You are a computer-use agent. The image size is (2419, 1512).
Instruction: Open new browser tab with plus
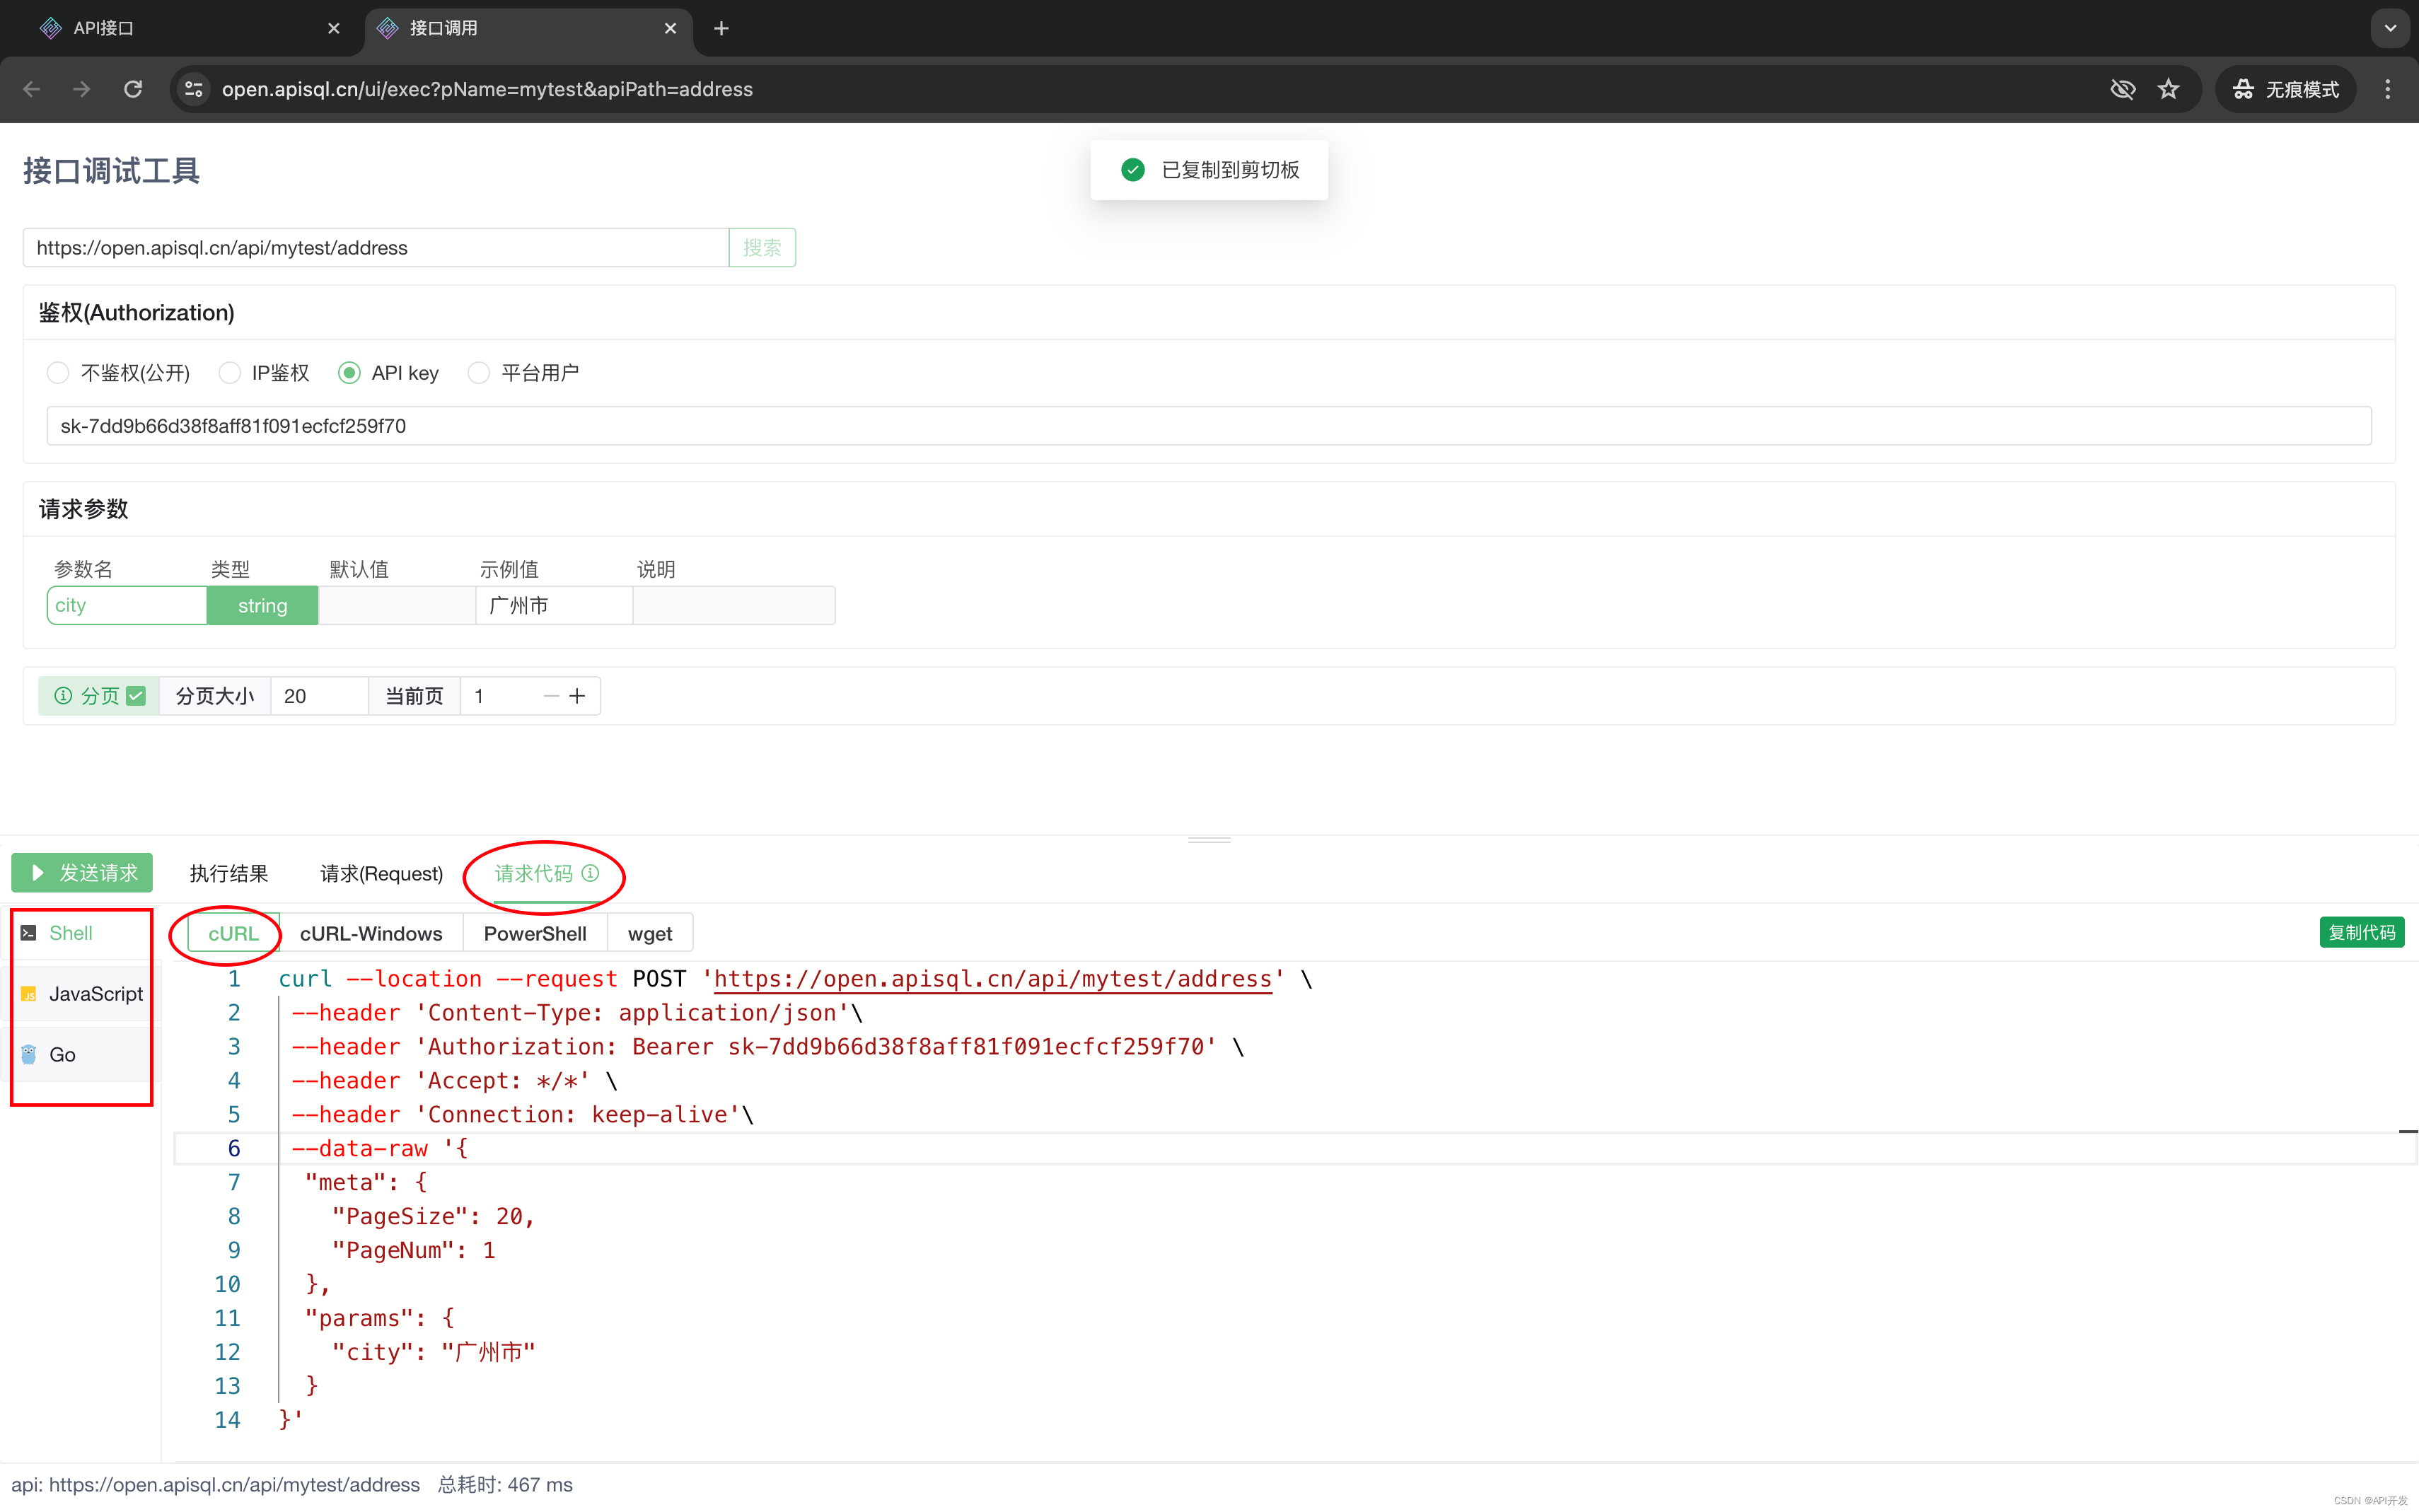pos(721,28)
